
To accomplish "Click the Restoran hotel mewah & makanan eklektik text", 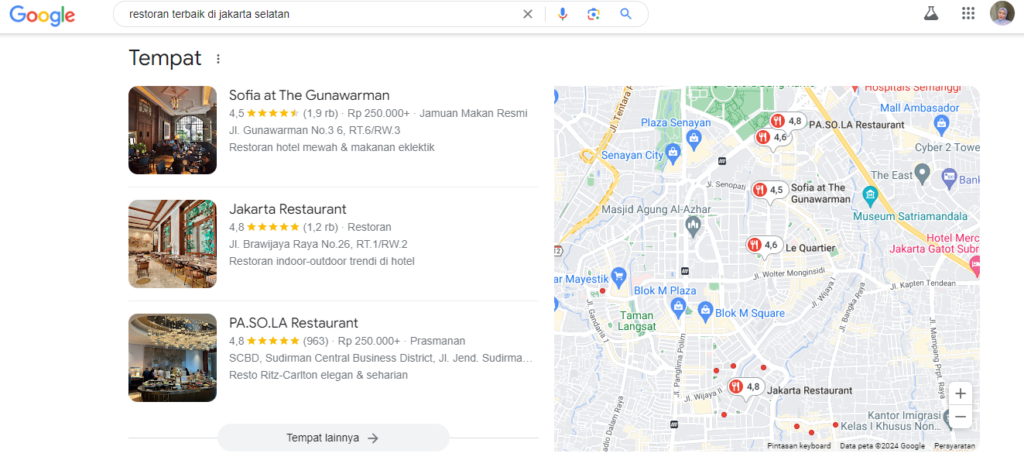I will [332, 147].
